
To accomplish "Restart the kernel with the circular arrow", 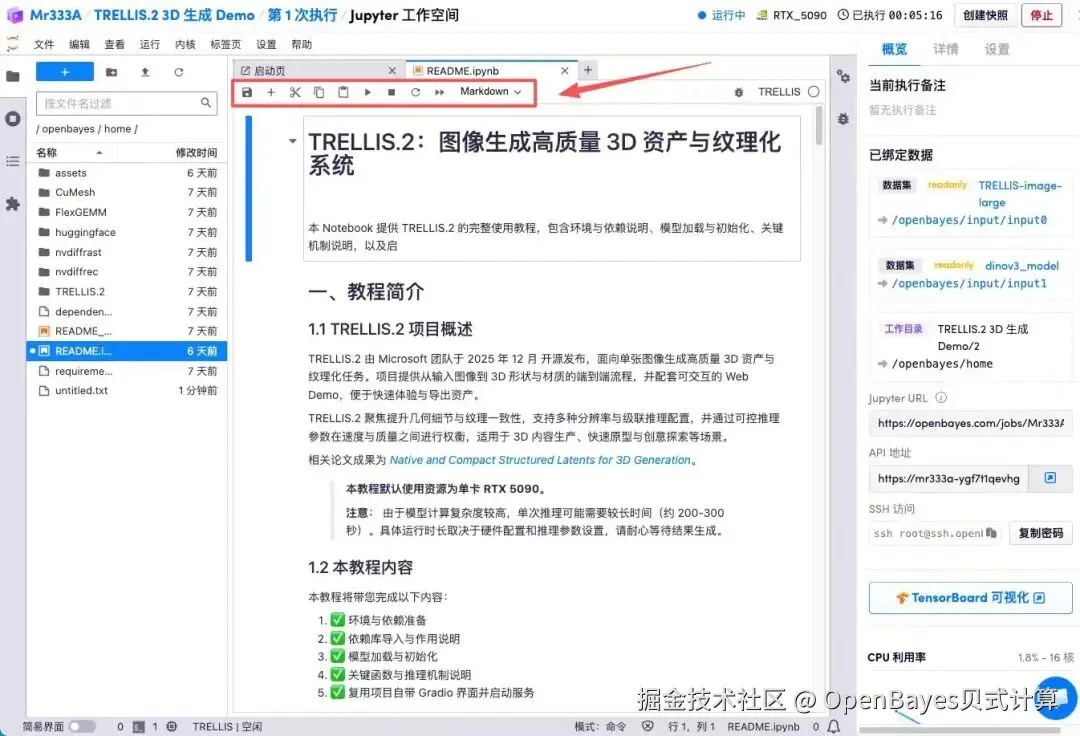I will pos(415,92).
